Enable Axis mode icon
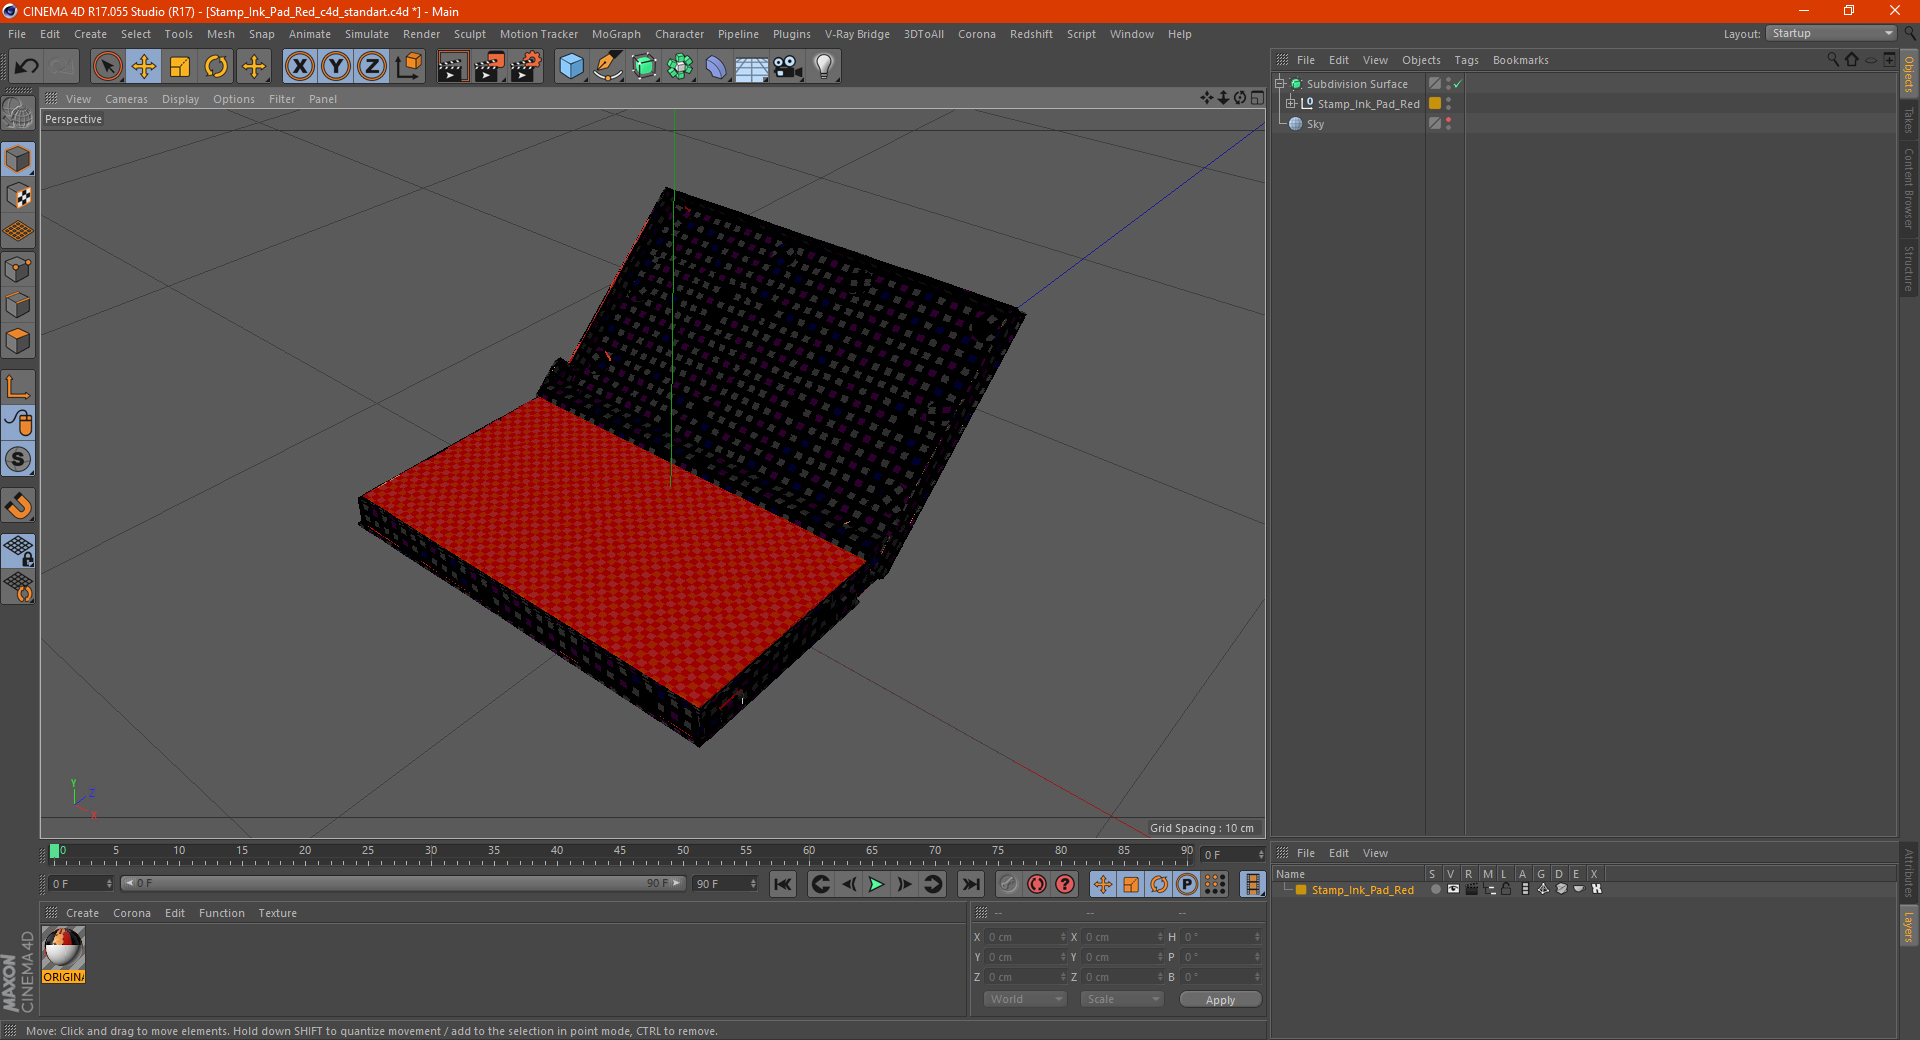The width and height of the screenshot is (1920, 1040). pyautogui.click(x=18, y=387)
